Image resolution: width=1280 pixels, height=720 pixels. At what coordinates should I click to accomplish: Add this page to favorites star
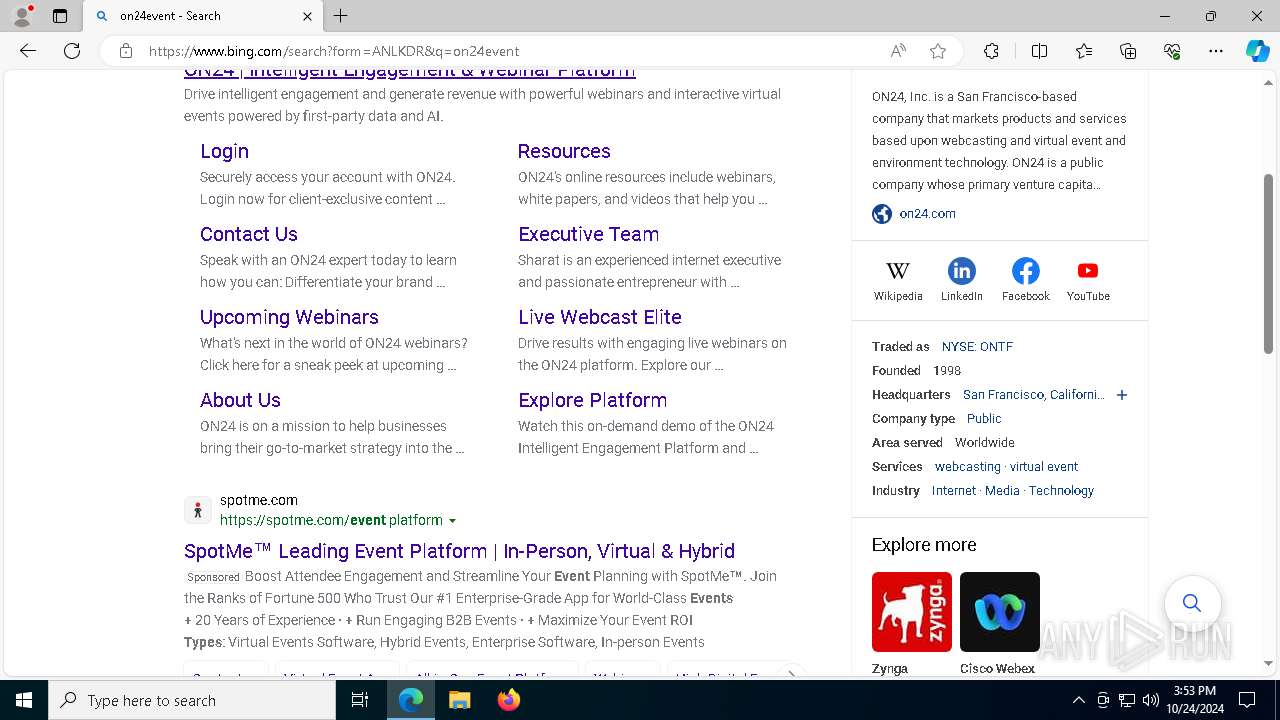click(x=938, y=51)
